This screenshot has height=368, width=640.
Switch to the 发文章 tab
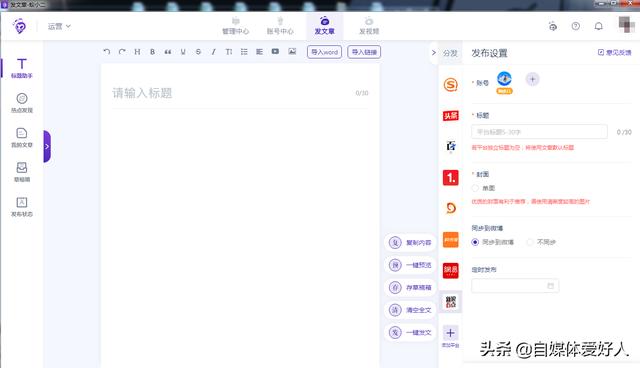(324, 26)
